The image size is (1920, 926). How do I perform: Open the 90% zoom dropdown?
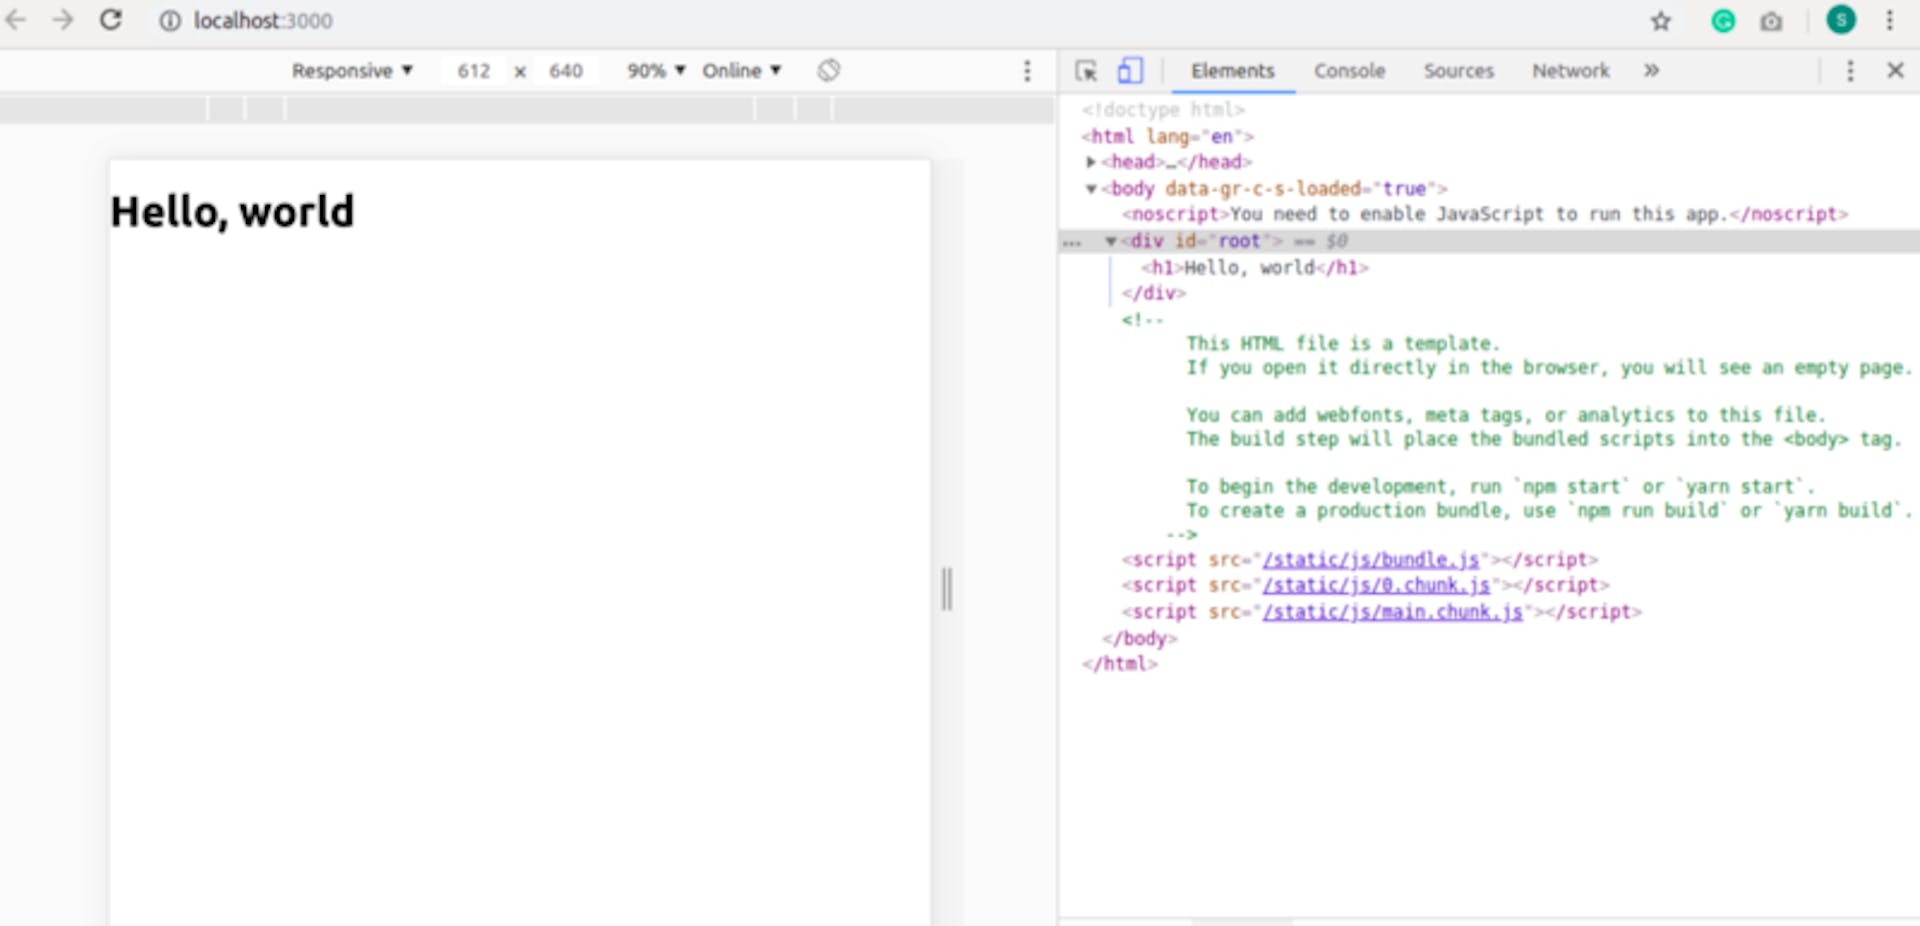pyautogui.click(x=656, y=71)
